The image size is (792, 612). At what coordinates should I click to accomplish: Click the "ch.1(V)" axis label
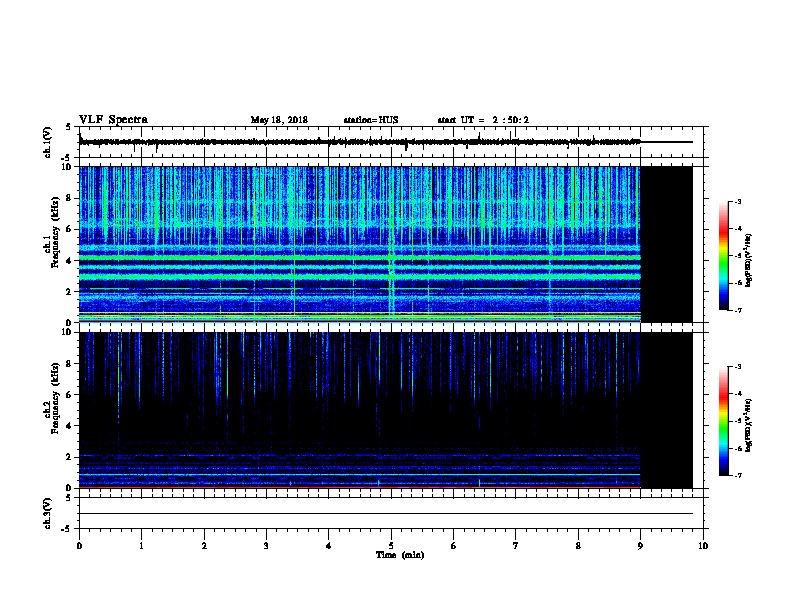click(48, 142)
